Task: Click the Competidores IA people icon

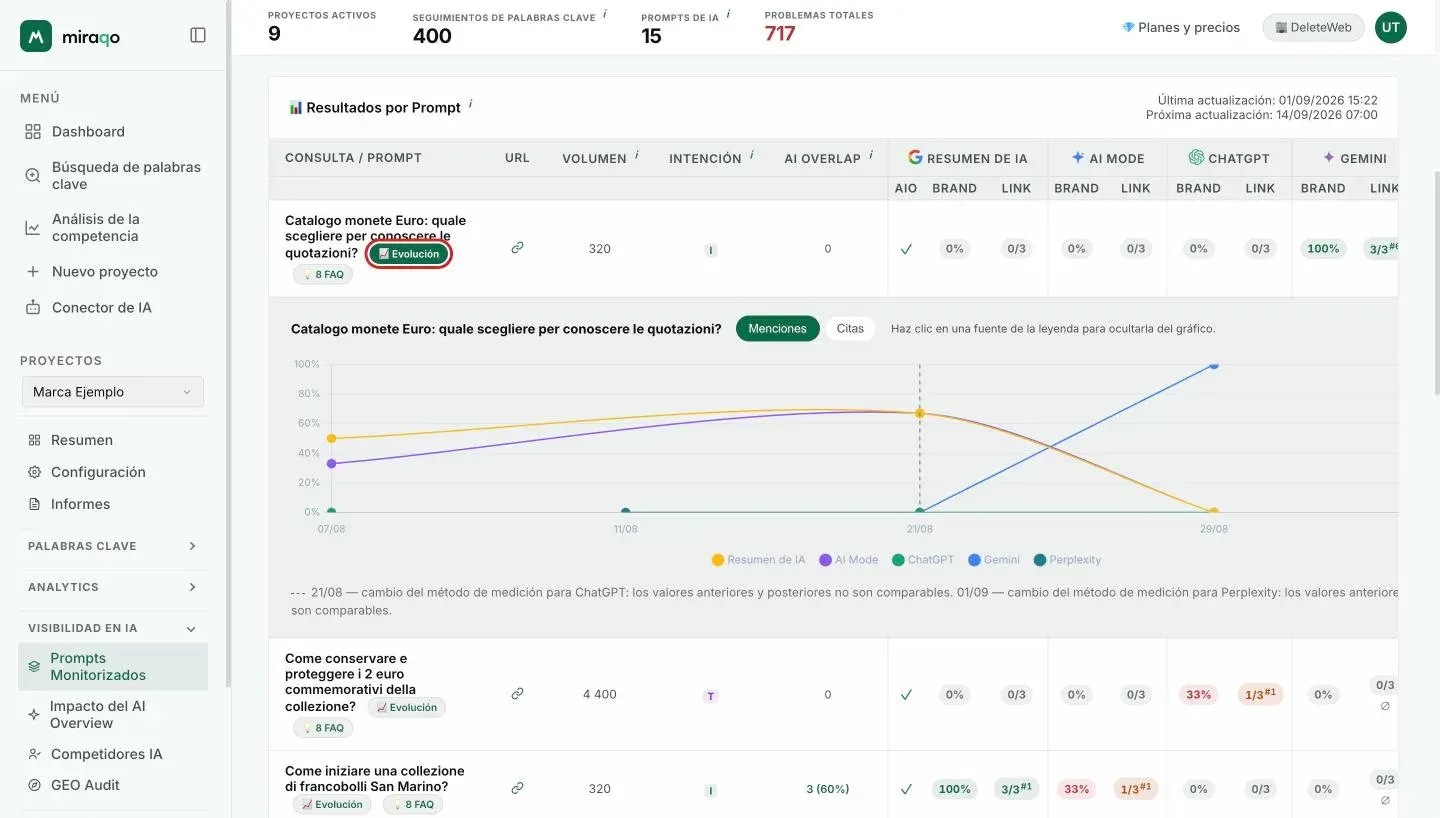Action: pyautogui.click(x=34, y=754)
